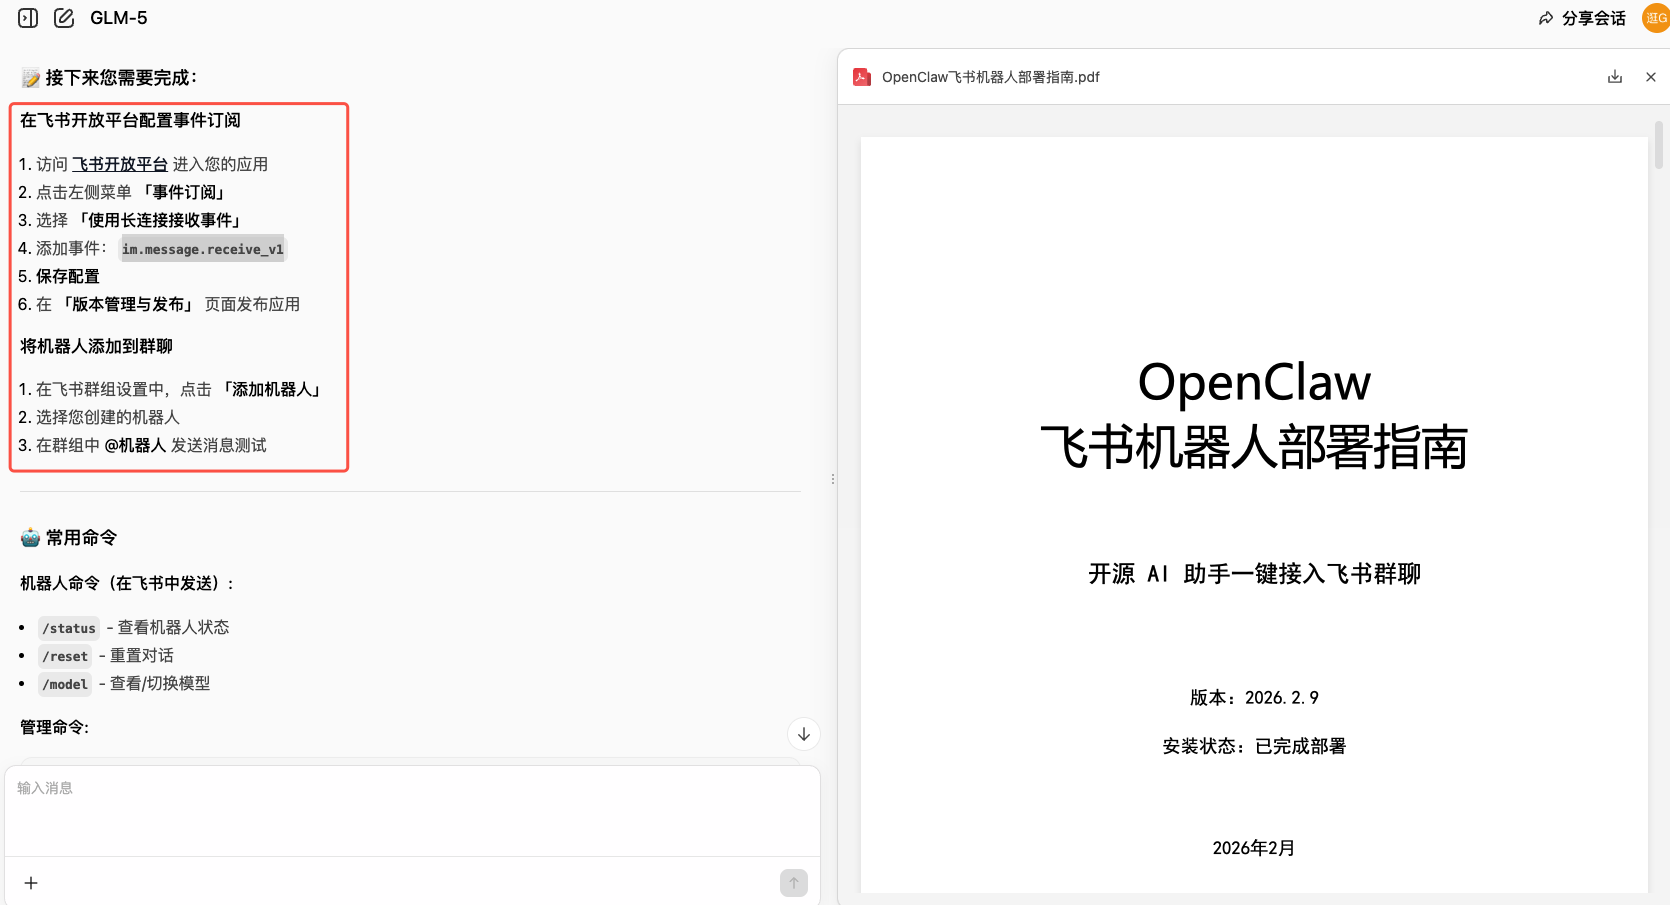Click the share arrow icon
The image size is (1670, 905).
pos(1545,17)
